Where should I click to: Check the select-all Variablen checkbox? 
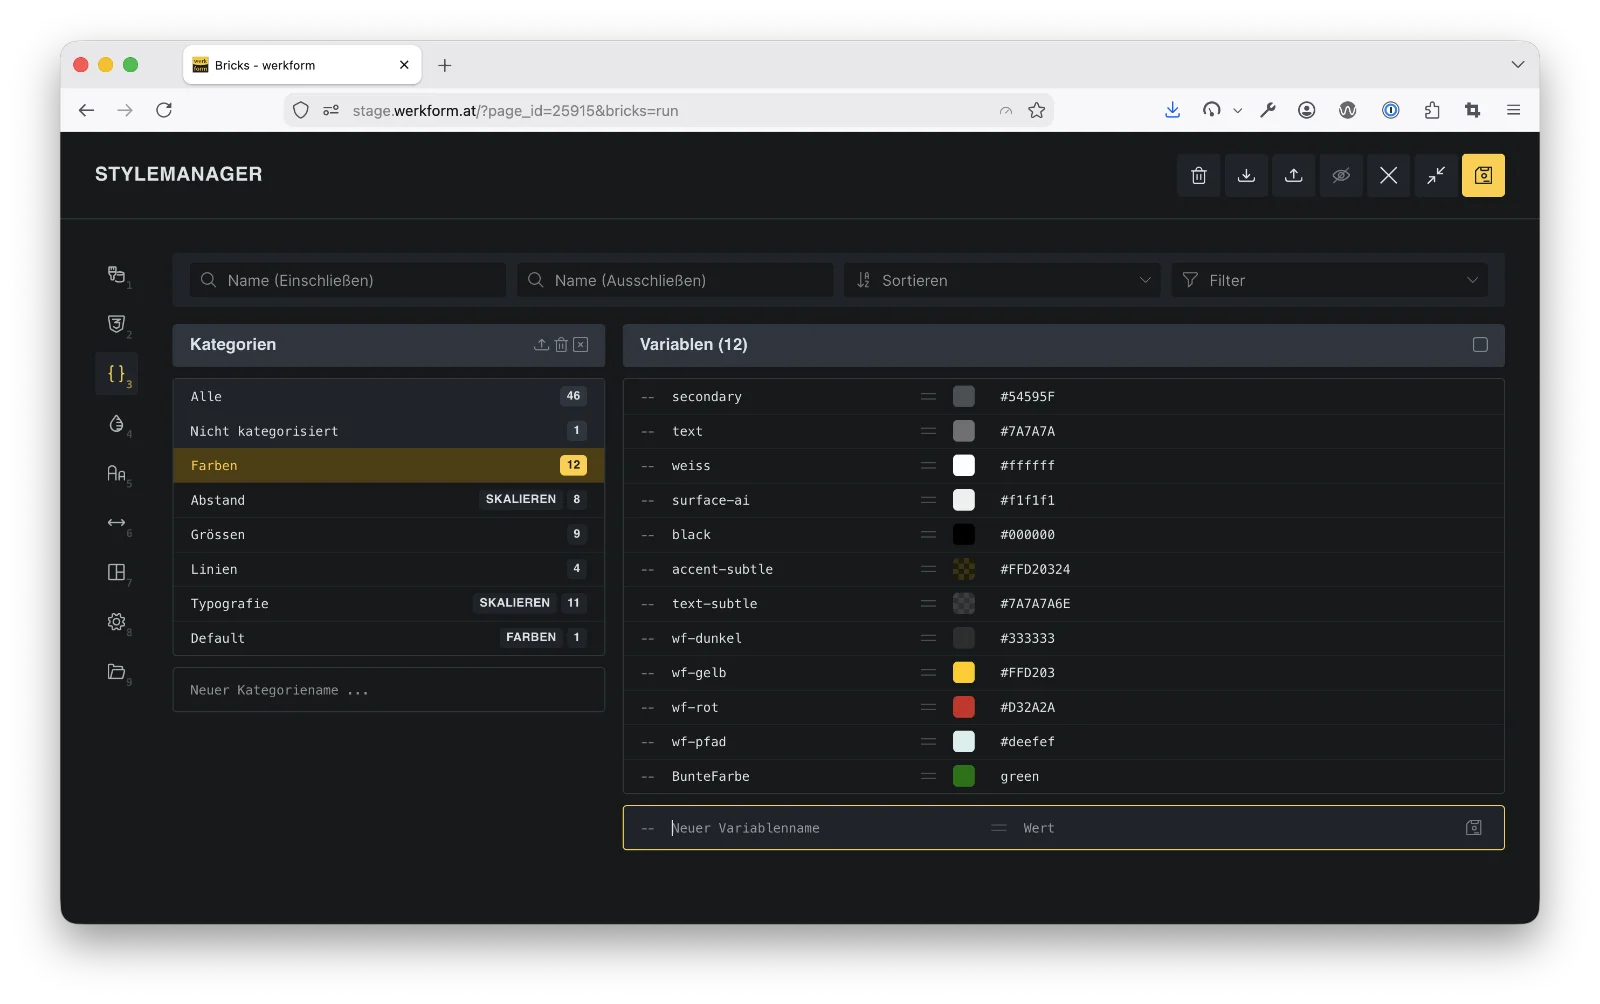(1480, 345)
